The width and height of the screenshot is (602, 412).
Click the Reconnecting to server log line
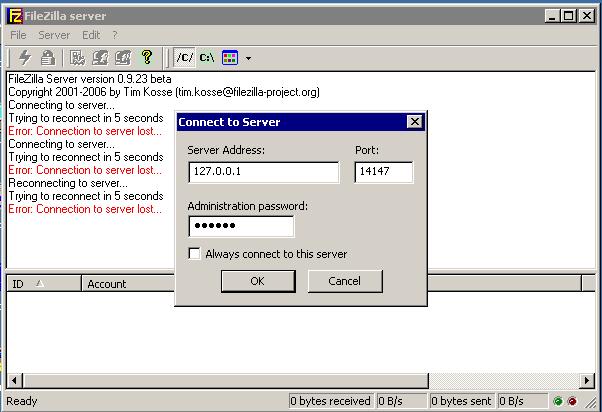pyautogui.click(x=68, y=183)
